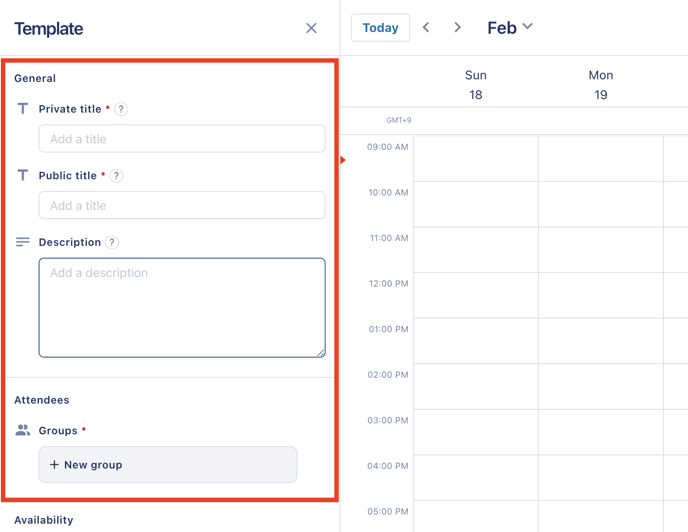
Task: Add a New group
Action: point(168,464)
